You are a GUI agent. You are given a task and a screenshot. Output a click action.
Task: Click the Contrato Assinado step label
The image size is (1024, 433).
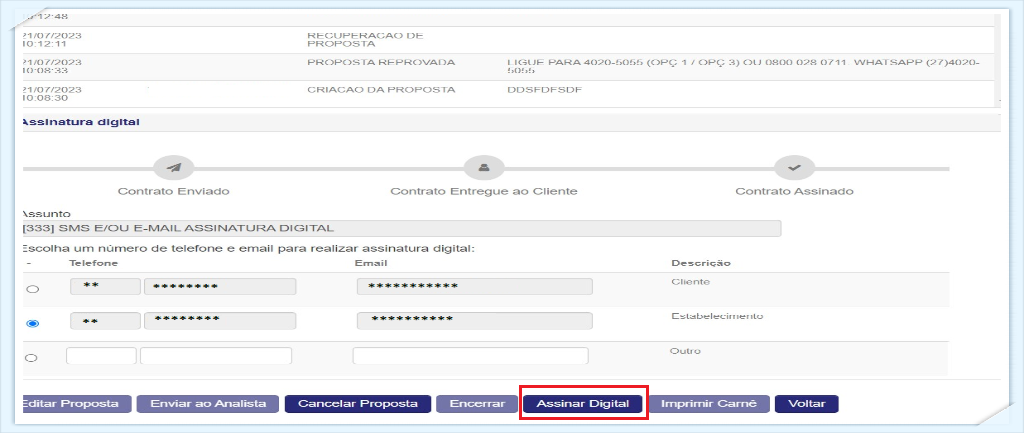(x=794, y=192)
